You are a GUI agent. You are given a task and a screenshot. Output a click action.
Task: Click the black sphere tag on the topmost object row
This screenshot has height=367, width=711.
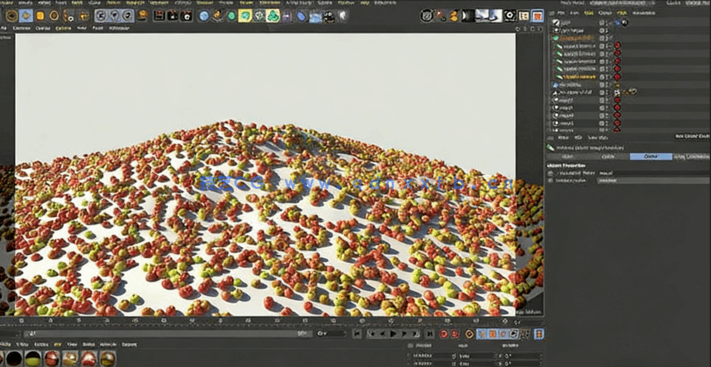(x=625, y=22)
